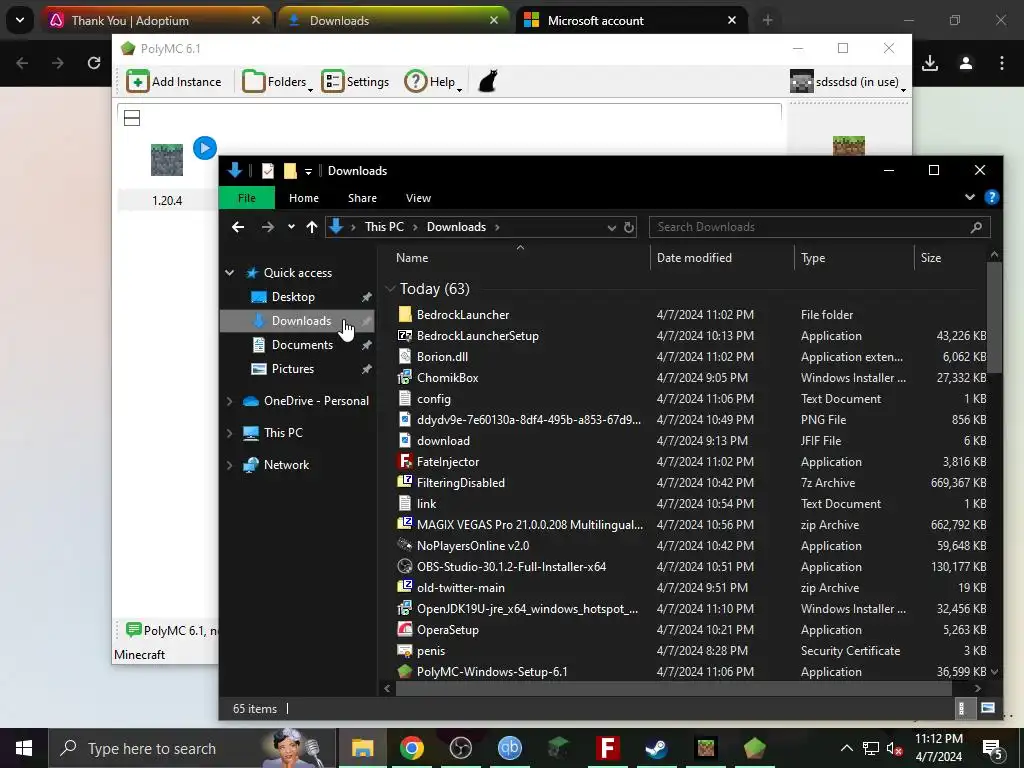Open the address bar history dropdown

pyautogui.click(x=611, y=227)
